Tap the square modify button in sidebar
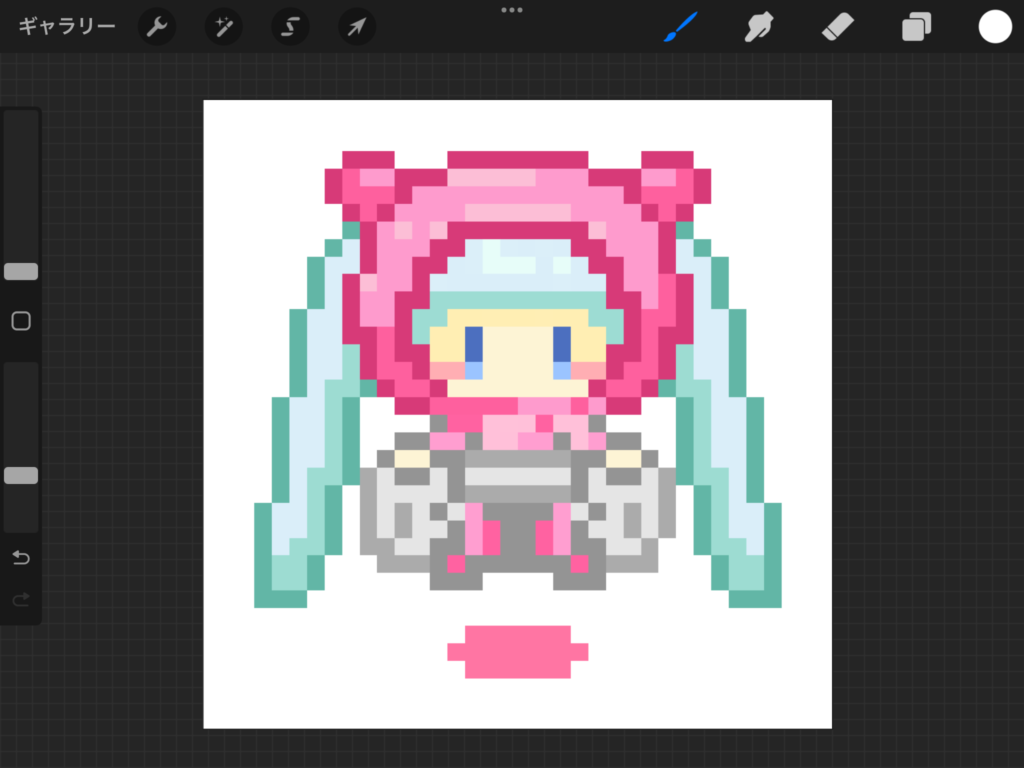1024x768 pixels. pos(21,321)
